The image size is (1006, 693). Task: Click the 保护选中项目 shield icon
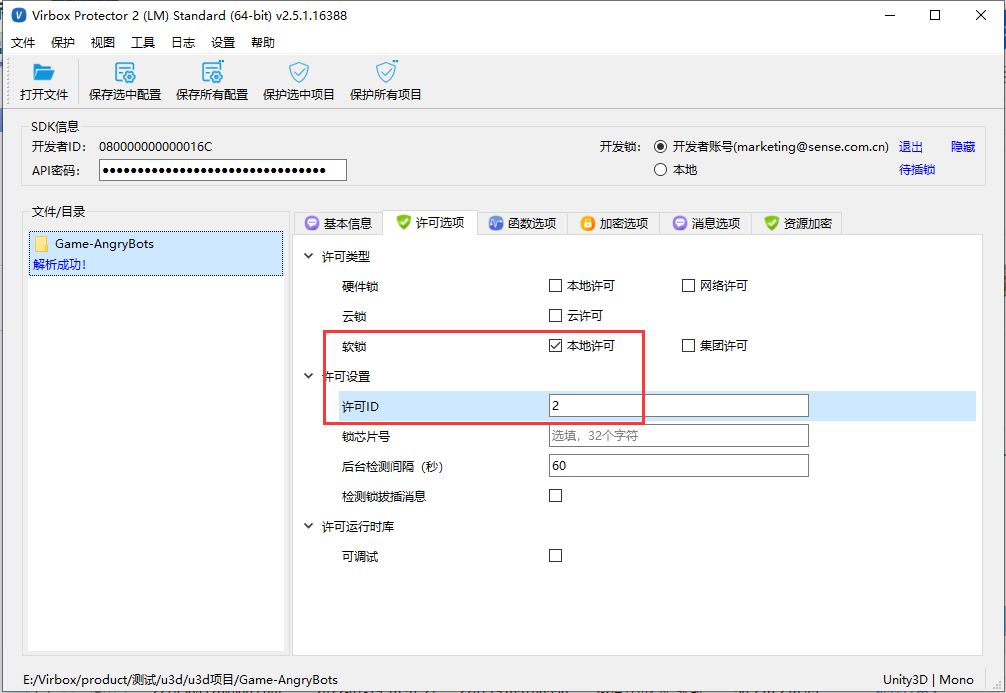[299, 72]
